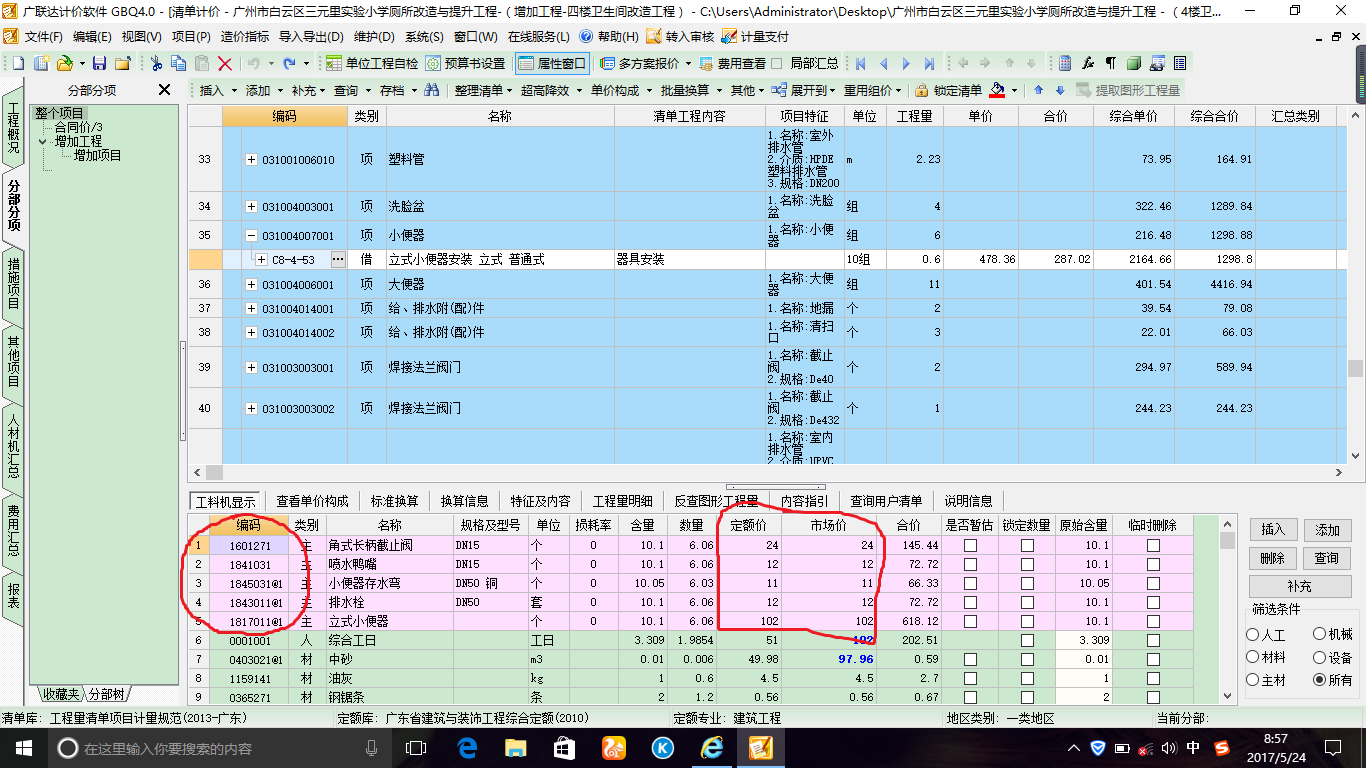The image size is (1366, 768).
Task: Click the 添加 button in right panel
Action: 1327,529
